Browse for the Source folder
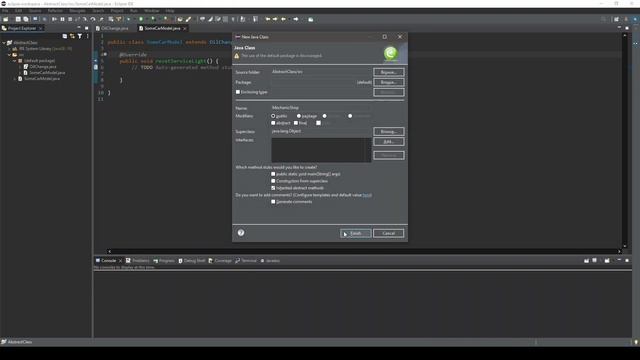 click(x=389, y=72)
